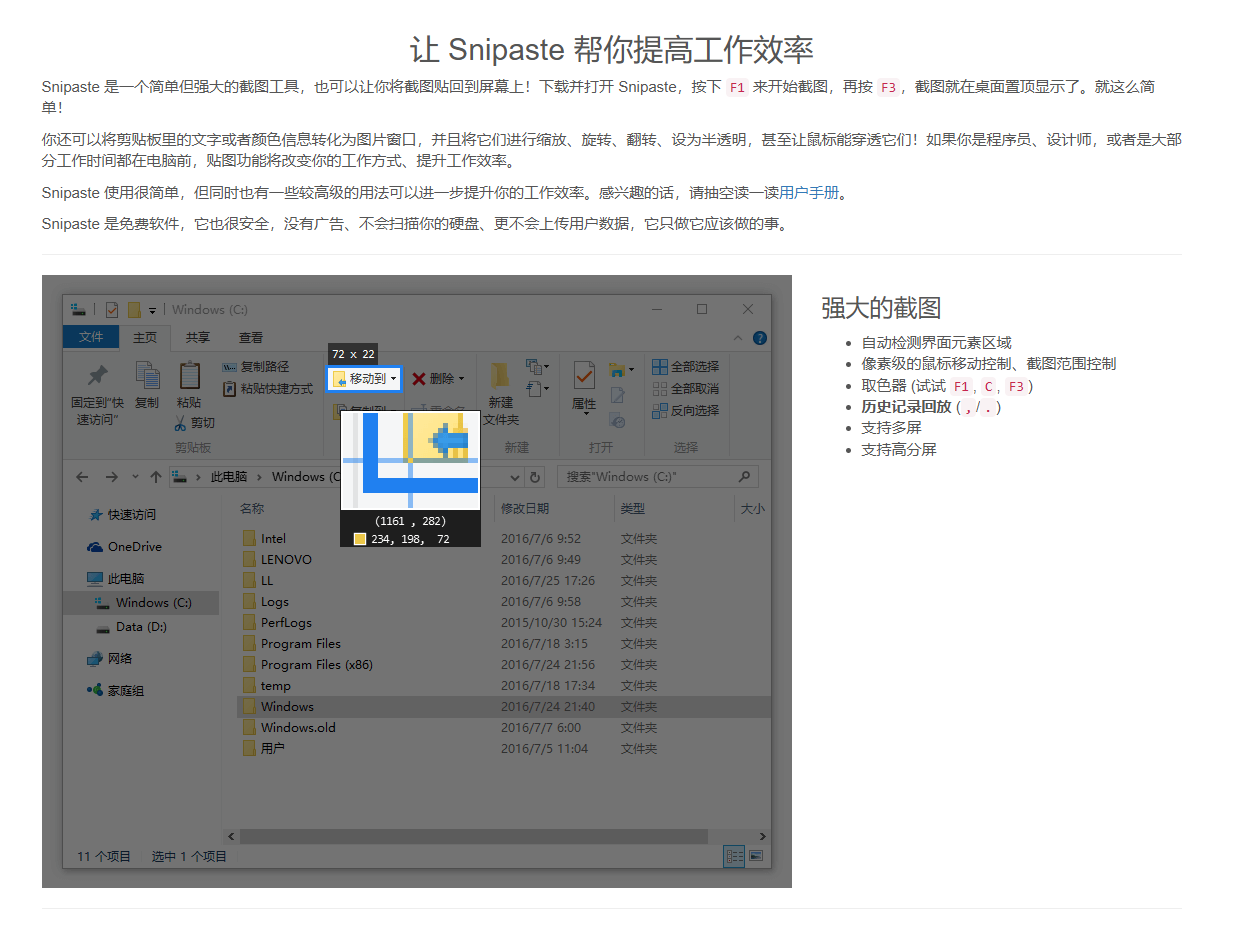Click the yellow color swatch in Snipaste magnifier

click(360, 539)
